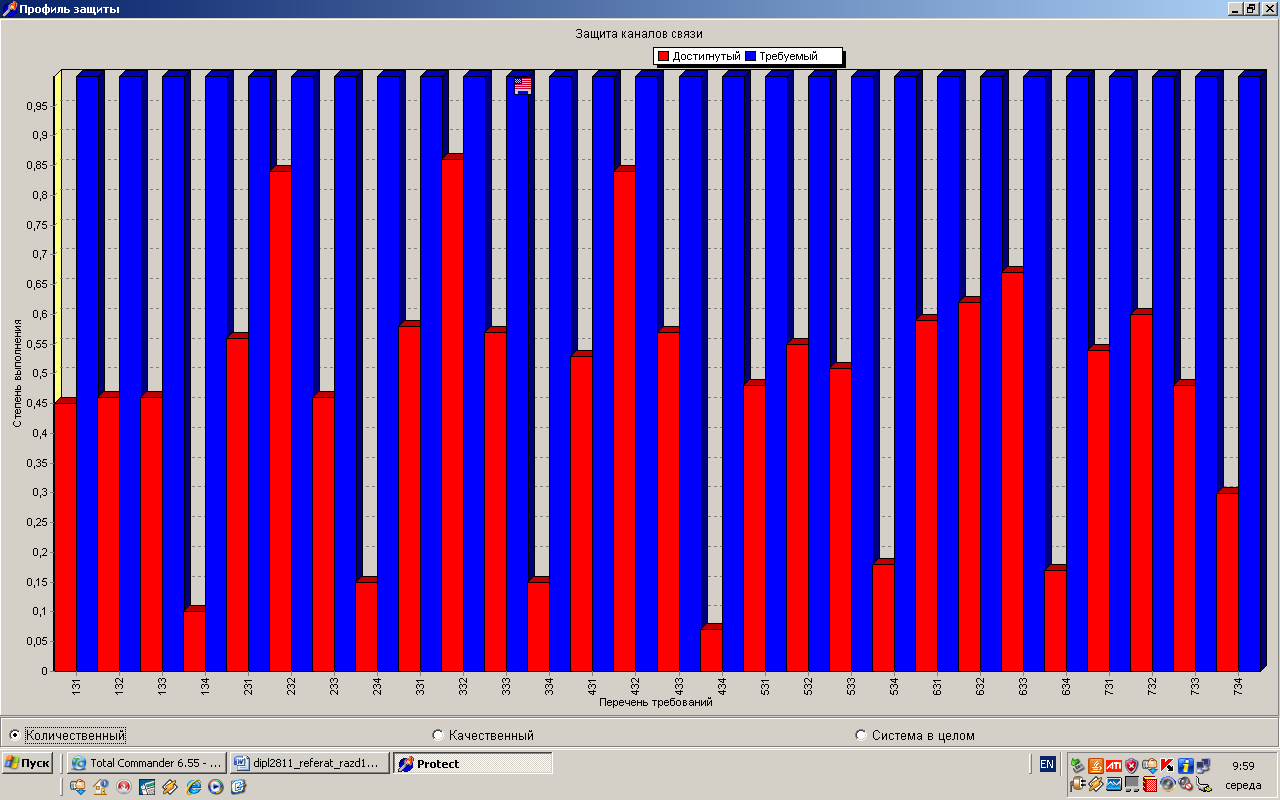Switch to Total Commander 6.55 taskbar item

click(x=146, y=764)
